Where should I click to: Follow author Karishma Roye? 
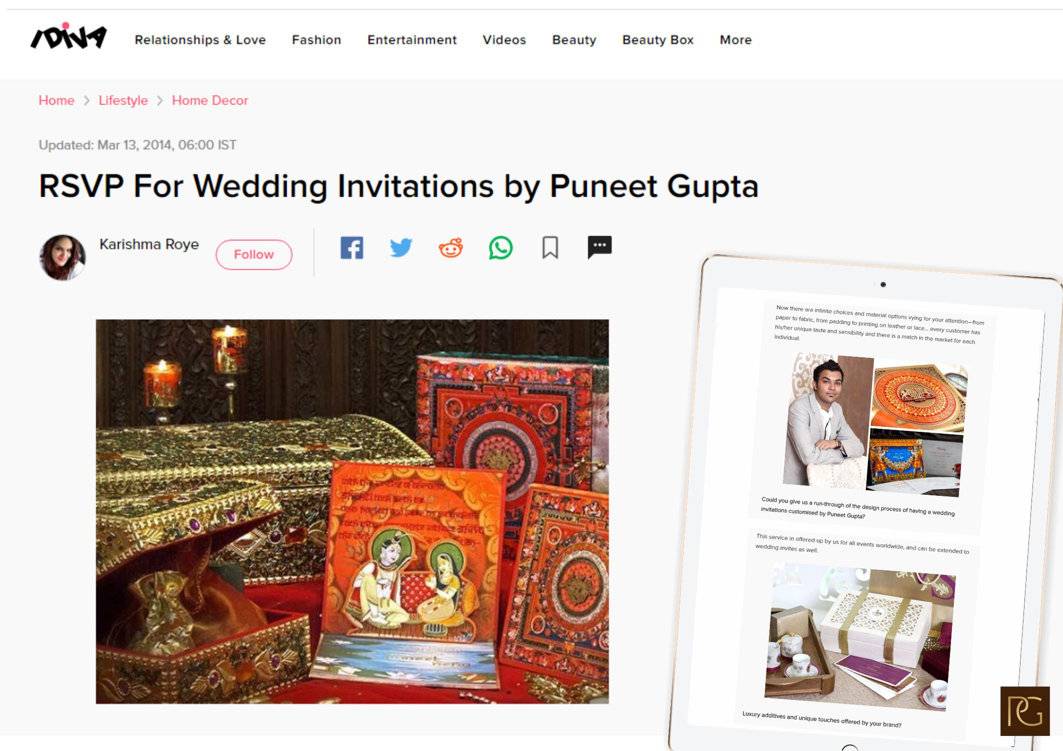(254, 255)
